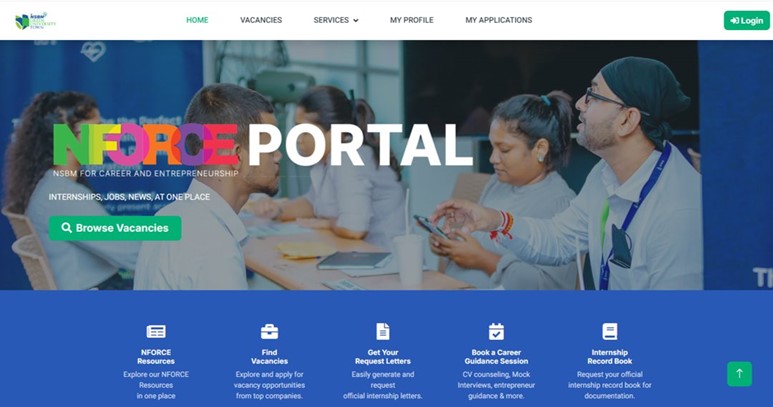Click the magnifier icon in Browse Vacancies
Image resolution: width=773 pixels, height=407 pixels.
coord(66,228)
